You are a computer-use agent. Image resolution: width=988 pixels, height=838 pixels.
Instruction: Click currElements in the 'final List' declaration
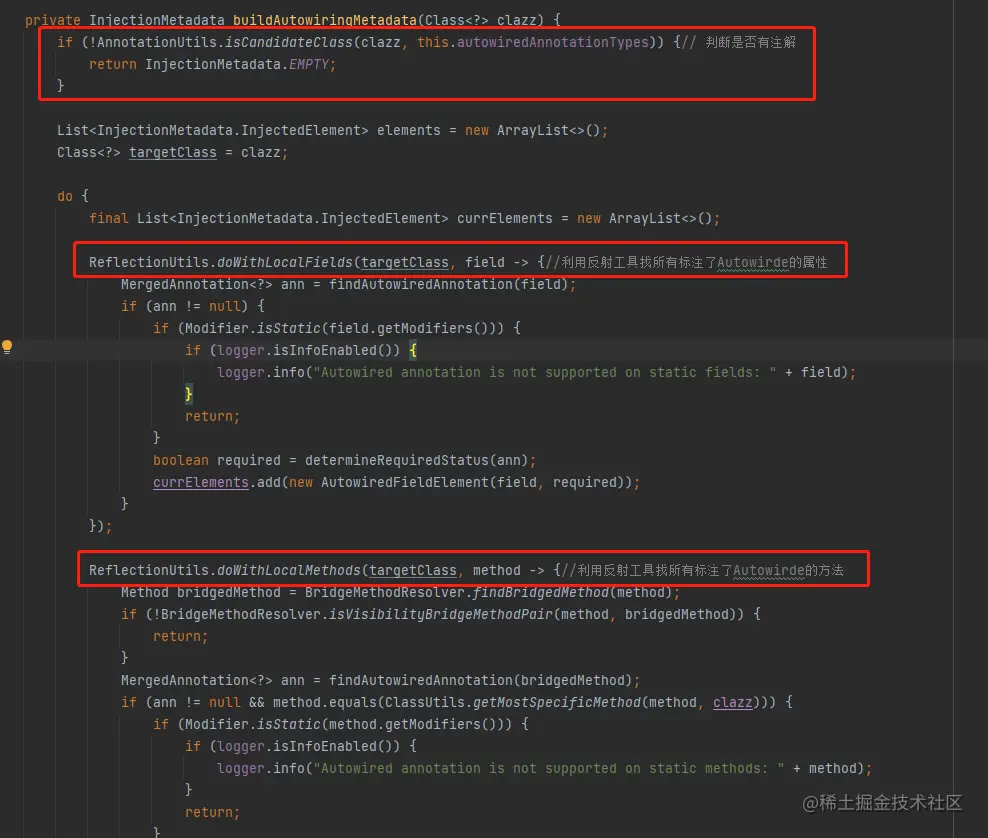coord(505,219)
